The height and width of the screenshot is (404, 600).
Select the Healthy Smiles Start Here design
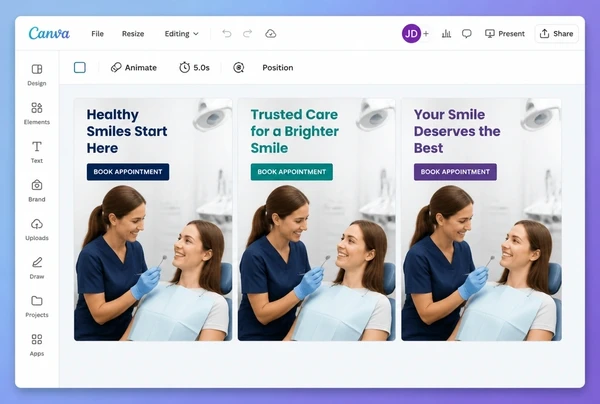pos(153,220)
